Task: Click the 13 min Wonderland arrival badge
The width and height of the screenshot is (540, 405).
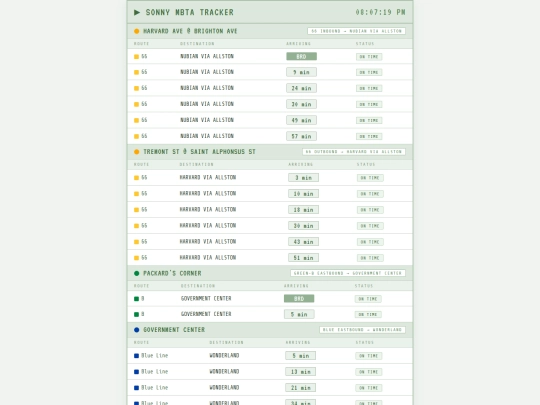Action: tap(300, 372)
